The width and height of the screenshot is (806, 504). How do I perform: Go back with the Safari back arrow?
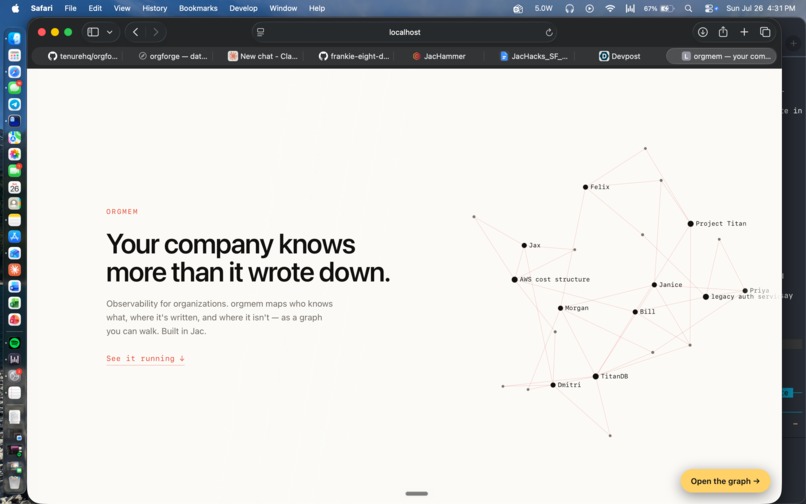tap(135, 32)
